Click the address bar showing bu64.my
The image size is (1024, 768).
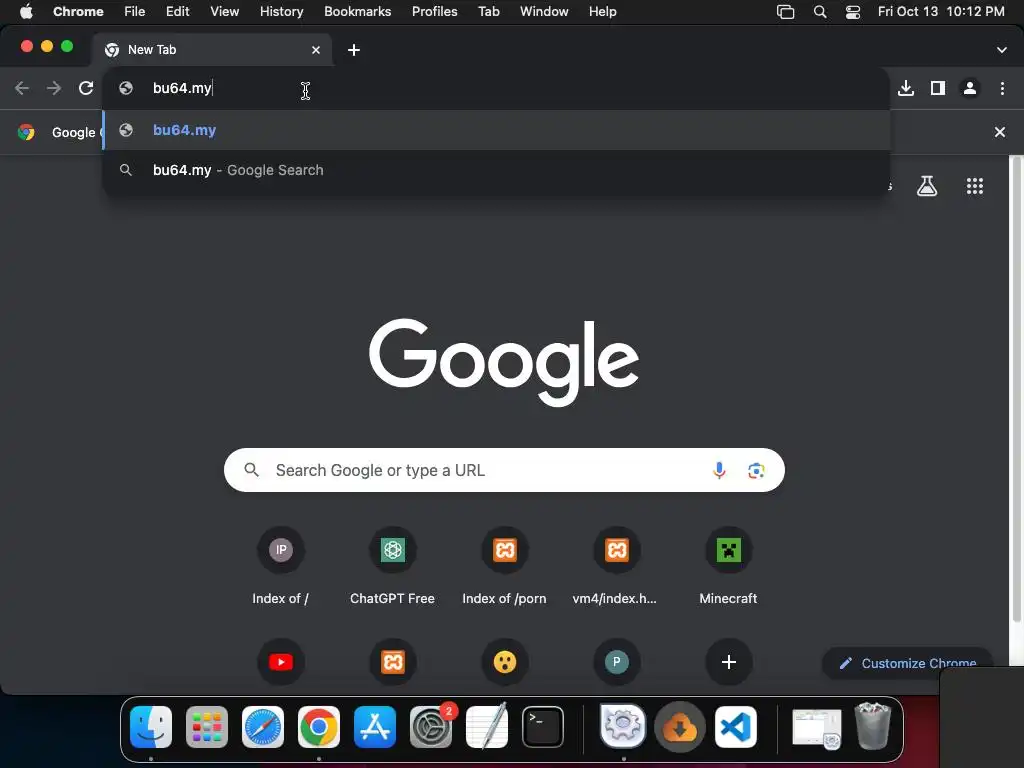coord(496,88)
